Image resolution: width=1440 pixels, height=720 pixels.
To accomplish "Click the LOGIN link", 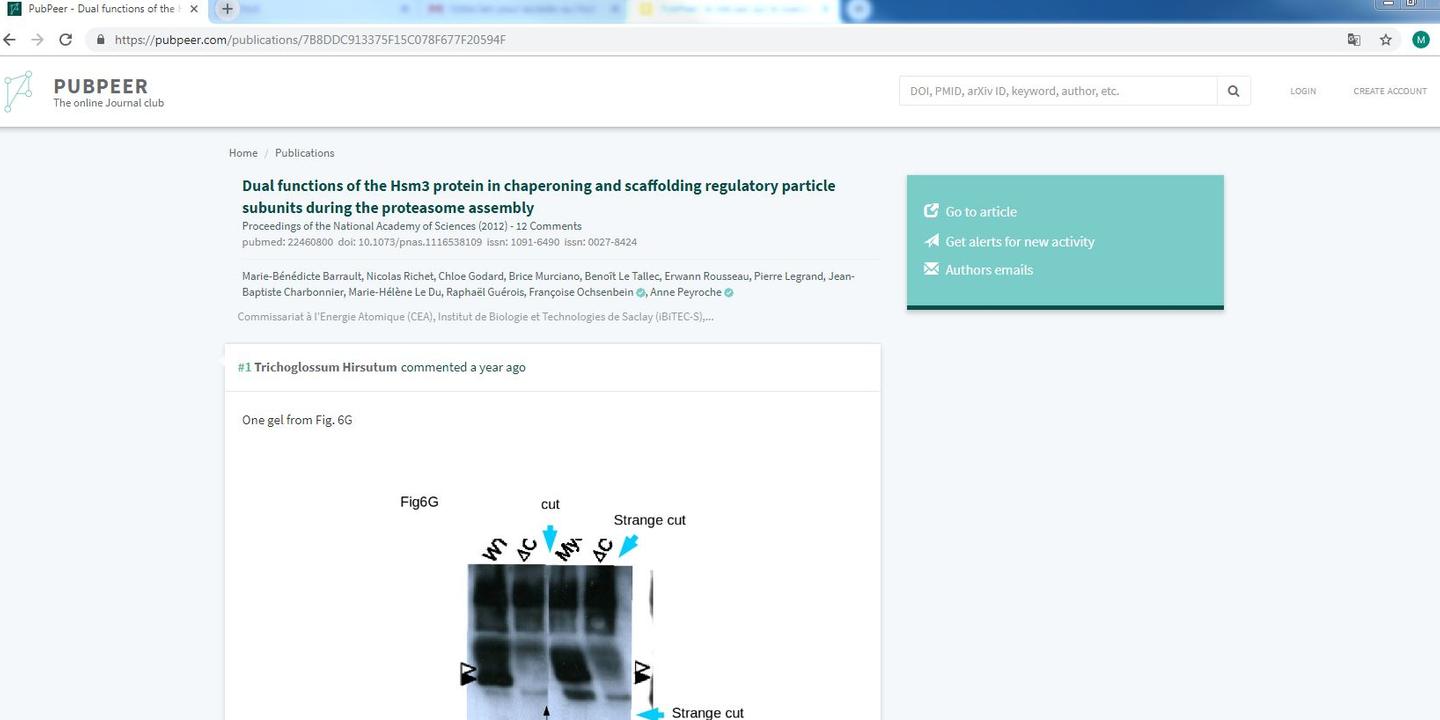I will (x=1303, y=90).
